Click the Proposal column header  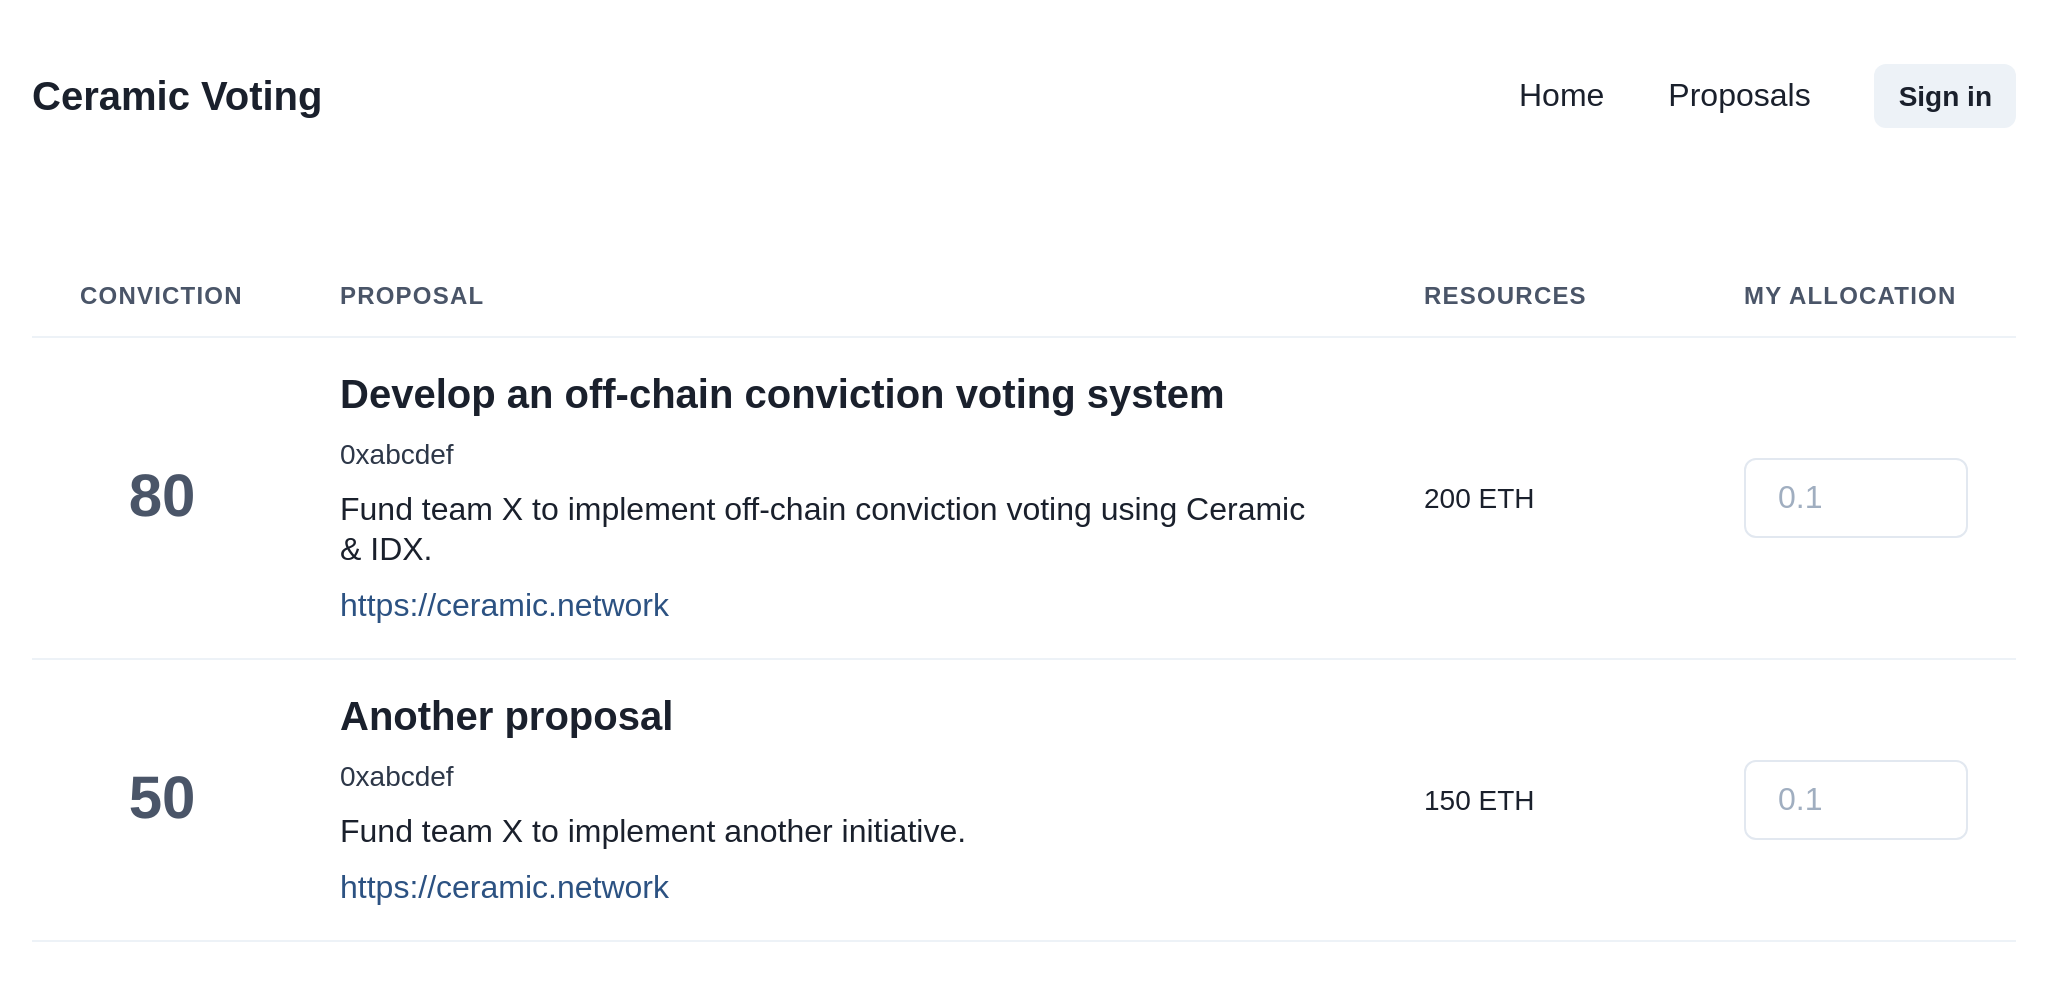click(x=411, y=296)
